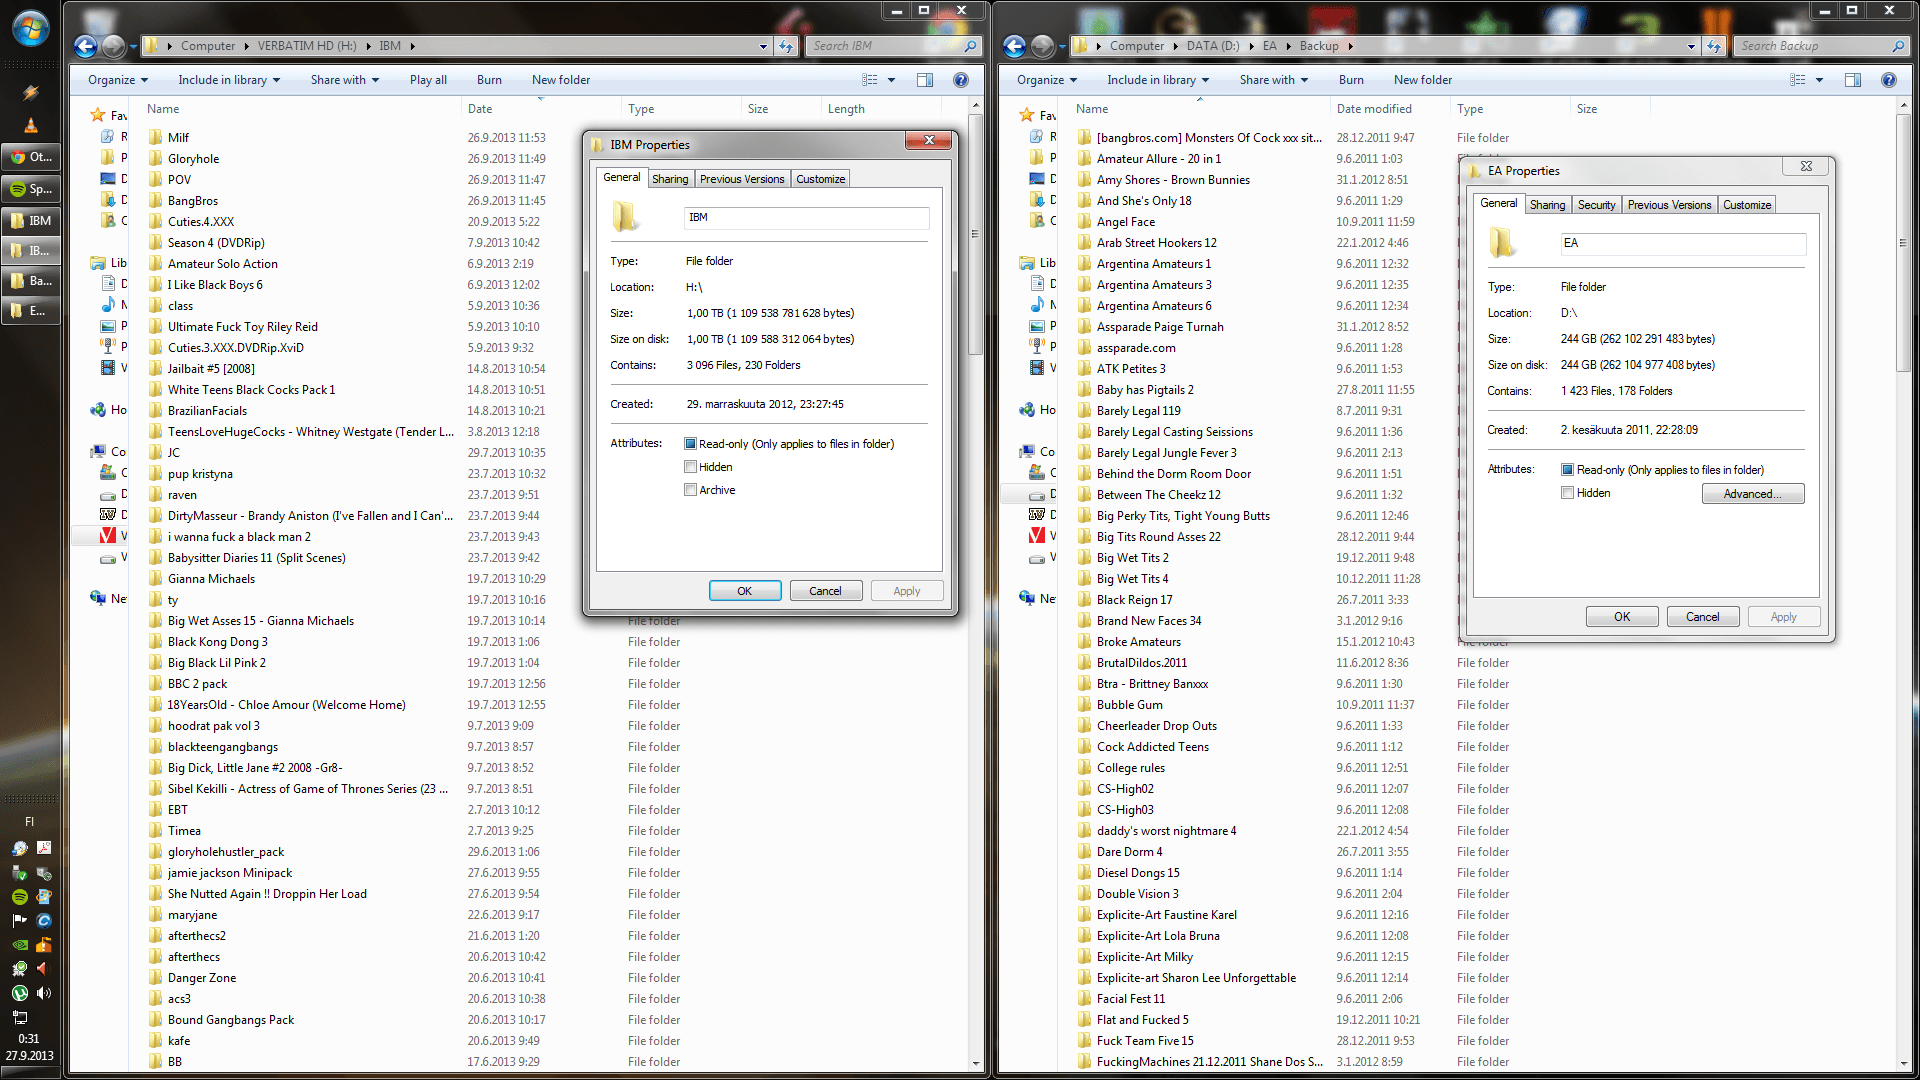Toggle Read-only checkbox in IBM Properties

690,444
